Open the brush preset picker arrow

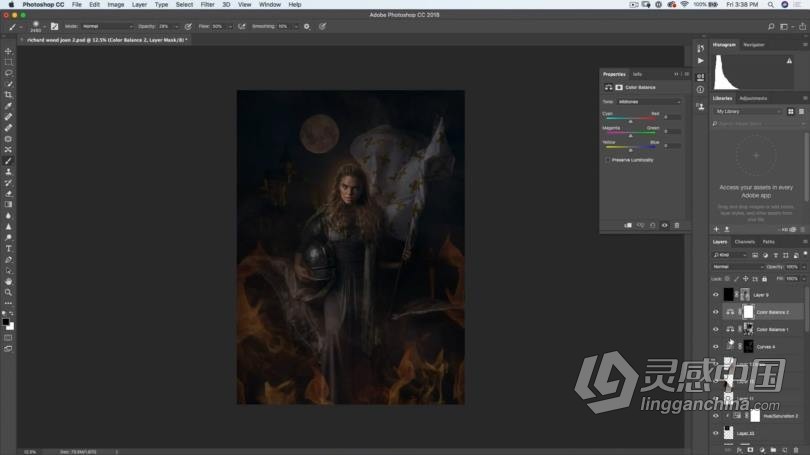(44, 26)
